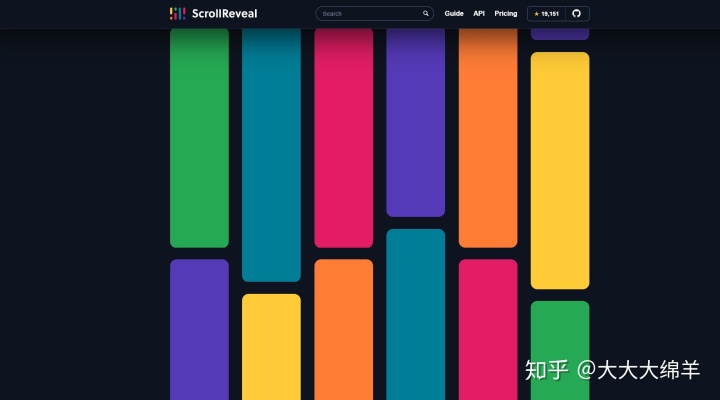The image size is (720, 400).
Task: Open the Pricing menu item
Action: pos(506,14)
